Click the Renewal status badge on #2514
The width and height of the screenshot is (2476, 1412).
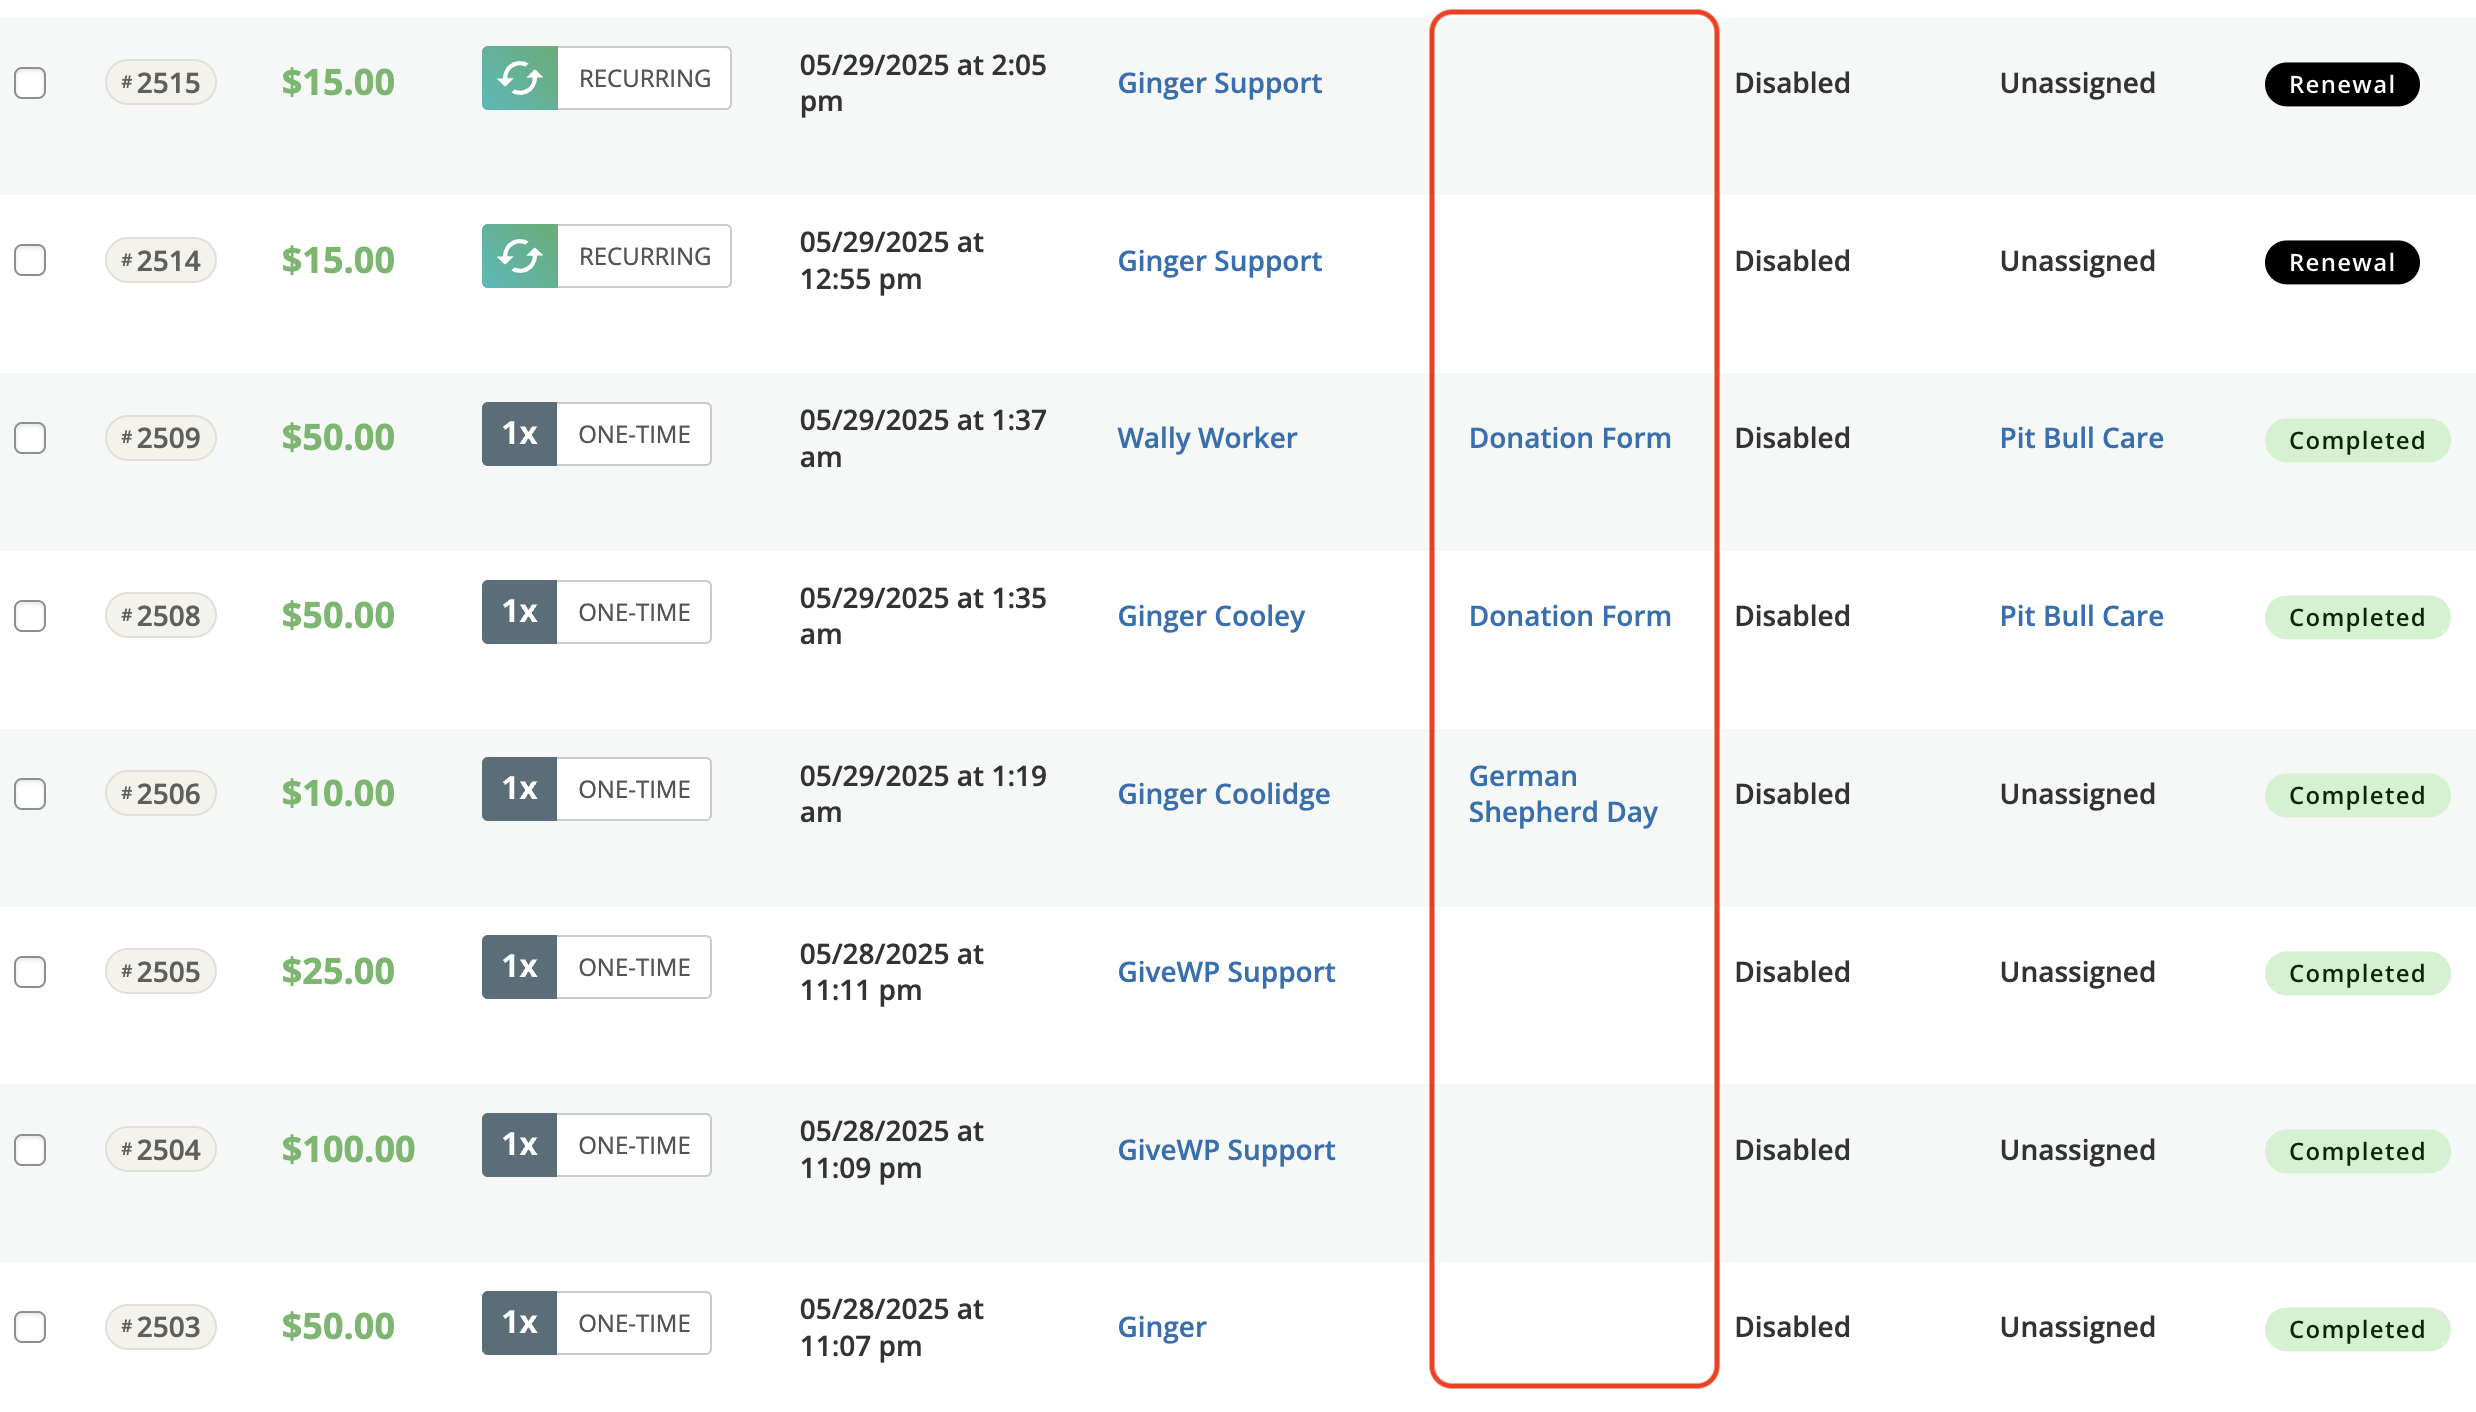(2342, 262)
